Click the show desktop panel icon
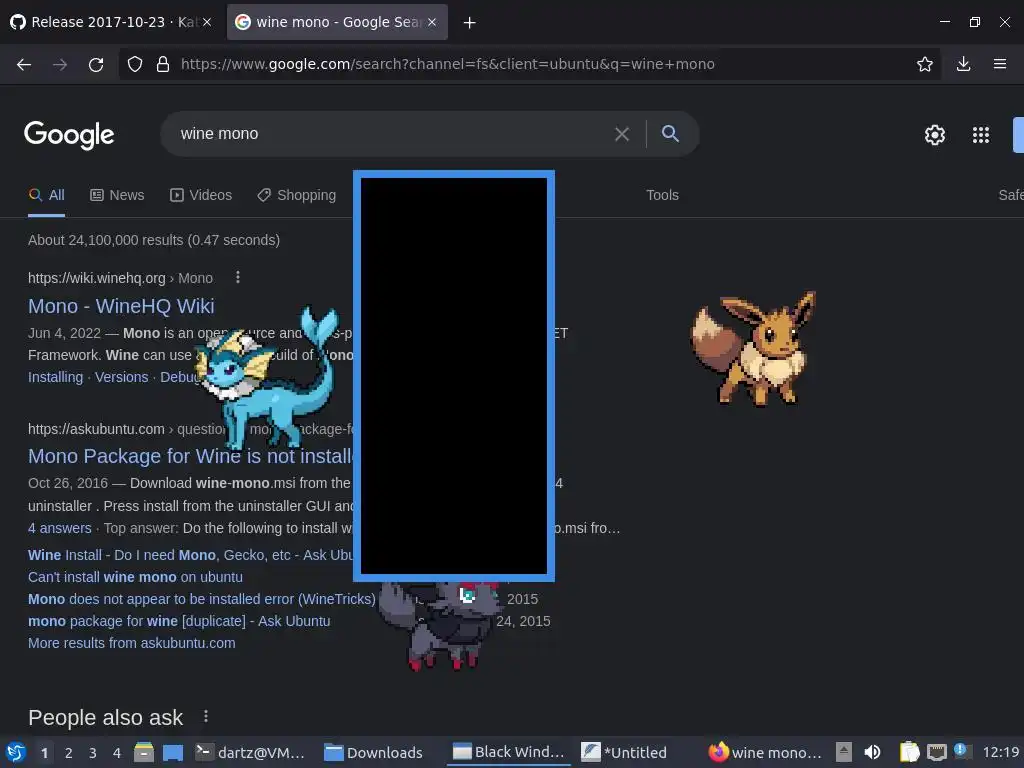1024x768 pixels. (172, 752)
